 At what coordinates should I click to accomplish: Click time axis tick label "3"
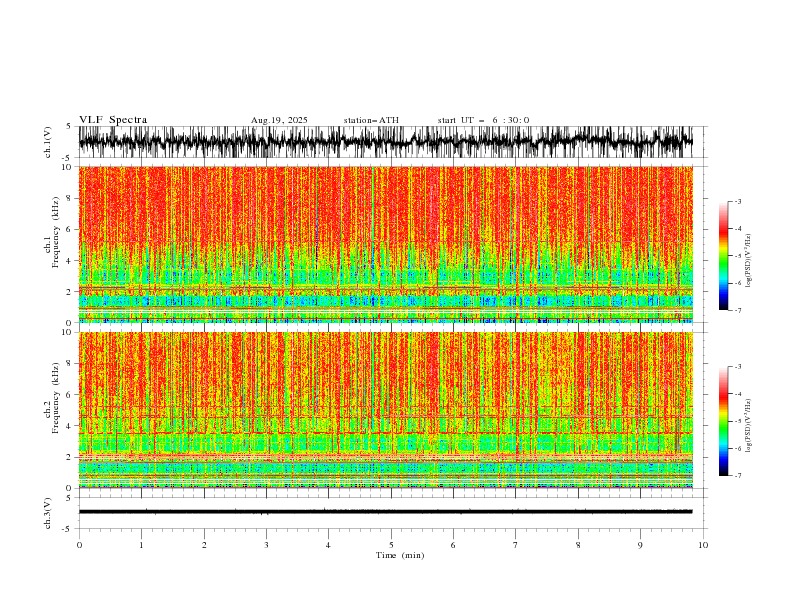(266, 545)
